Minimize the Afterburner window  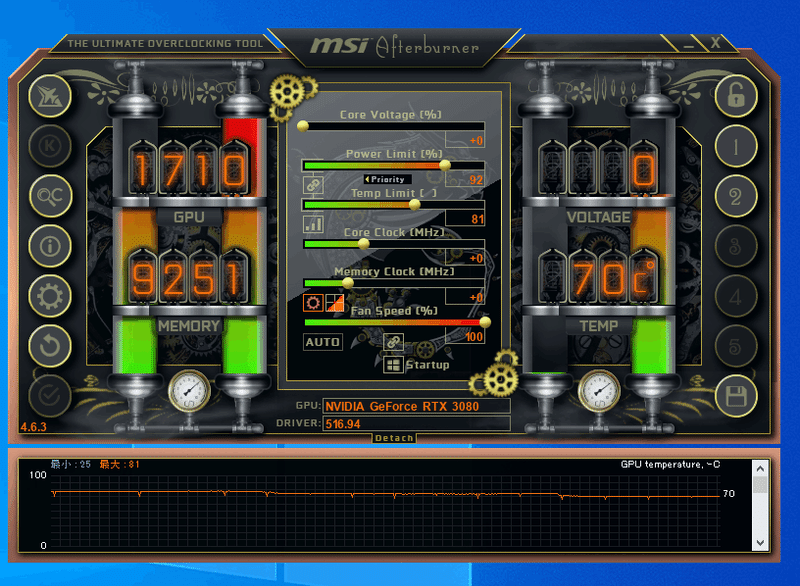click(x=689, y=44)
